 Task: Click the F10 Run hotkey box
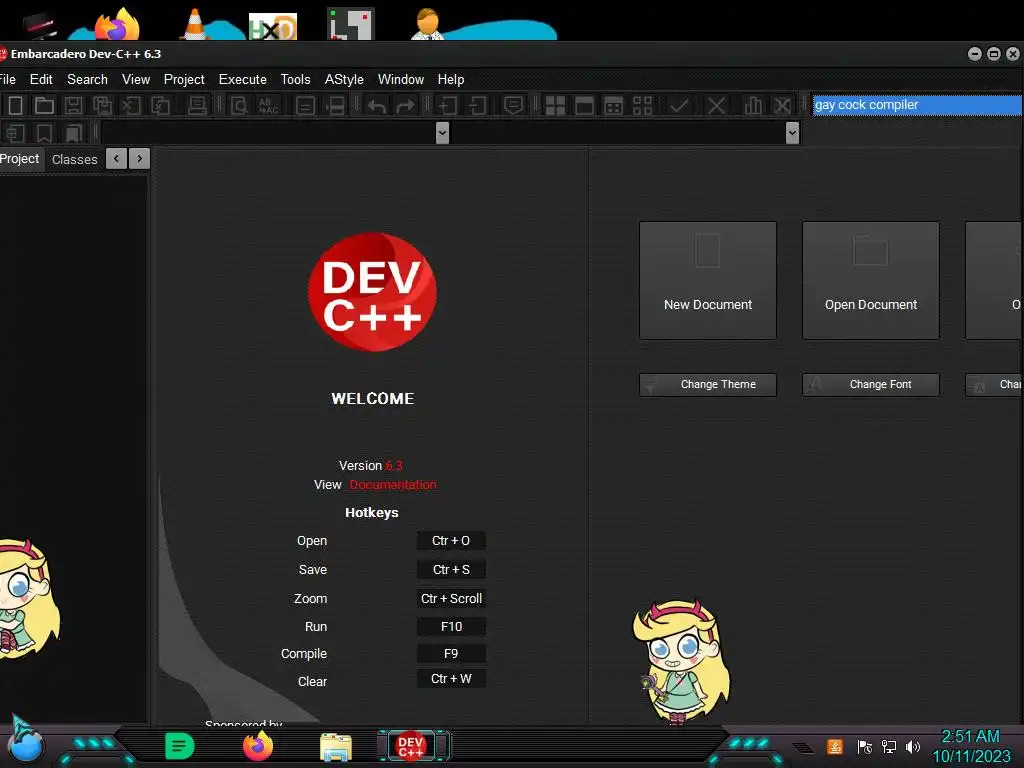(451, 627)
